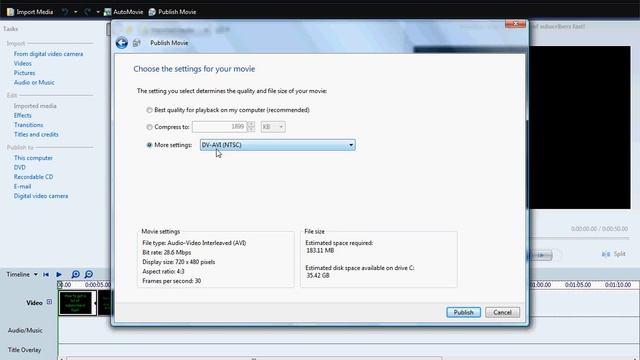640x360 pixels.
Task: Click the Audio/Music track label
Action: pyautogui.click(x=25, y=330)
